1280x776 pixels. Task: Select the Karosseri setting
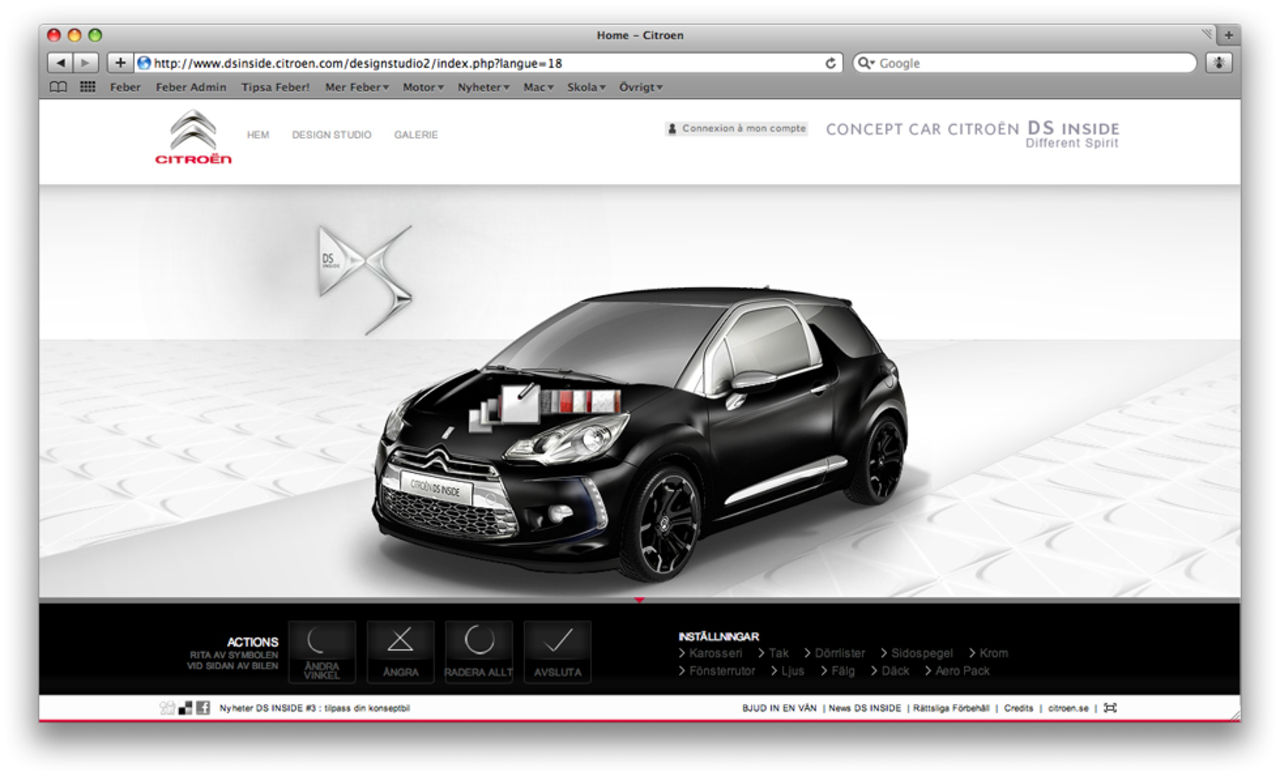tap(715, 653)
